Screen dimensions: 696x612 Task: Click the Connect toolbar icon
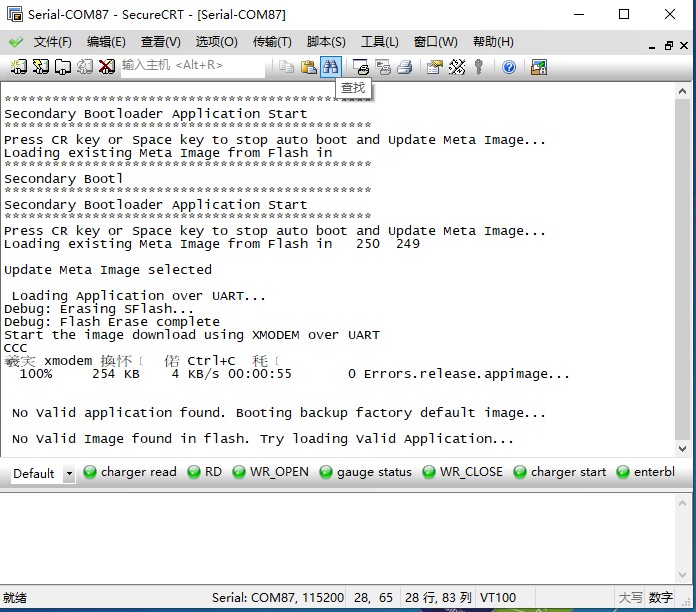coord(19,67)
